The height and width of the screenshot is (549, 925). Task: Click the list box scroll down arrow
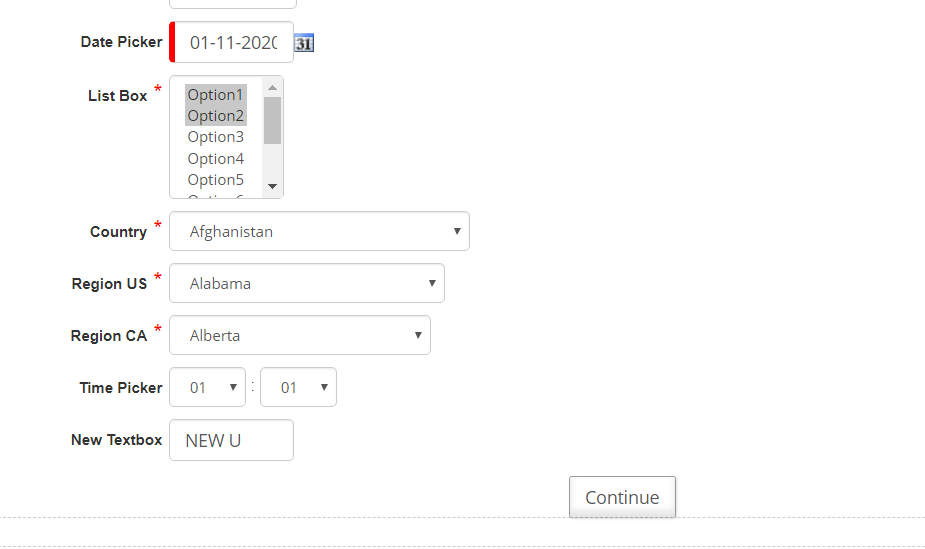click(x=272, y=186)
